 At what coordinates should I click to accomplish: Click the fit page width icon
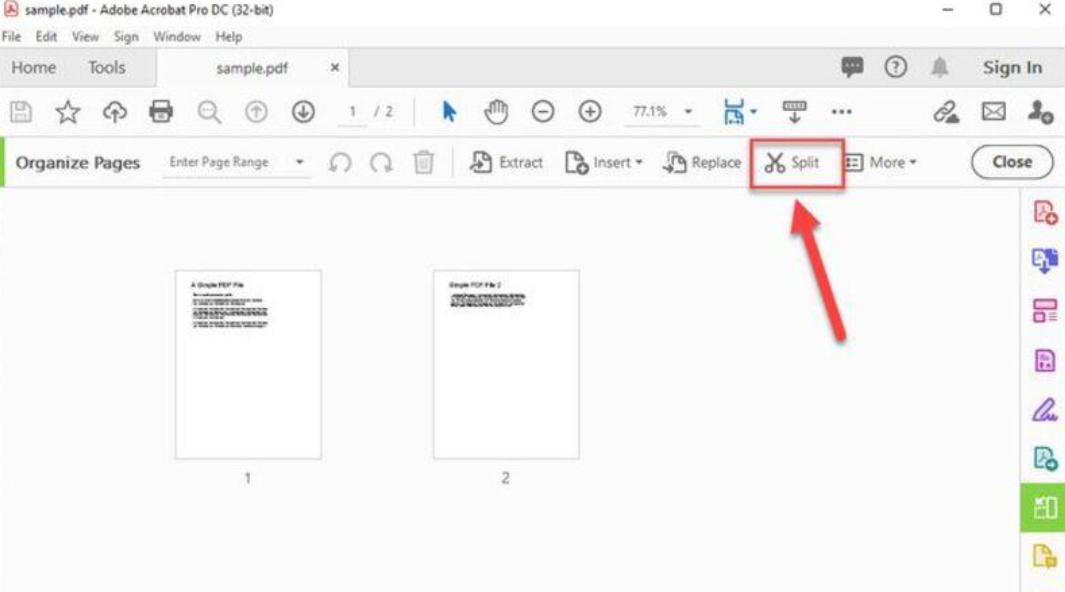(734, 111)
